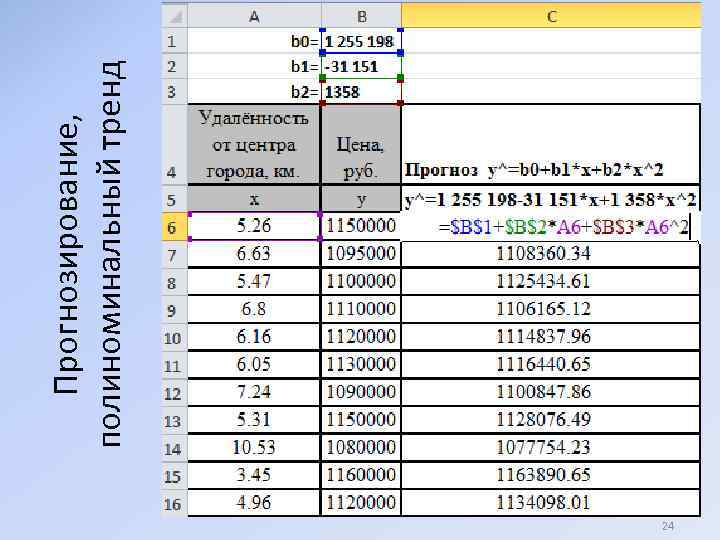
Task: Select cell with value 7.24
Action: point(254,392)
